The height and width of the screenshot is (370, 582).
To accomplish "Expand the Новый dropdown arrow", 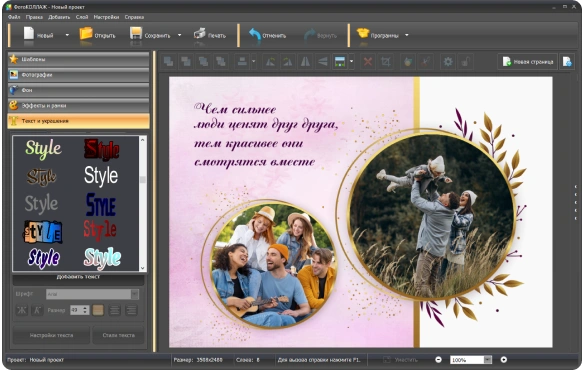I will (x=67, y=35).
